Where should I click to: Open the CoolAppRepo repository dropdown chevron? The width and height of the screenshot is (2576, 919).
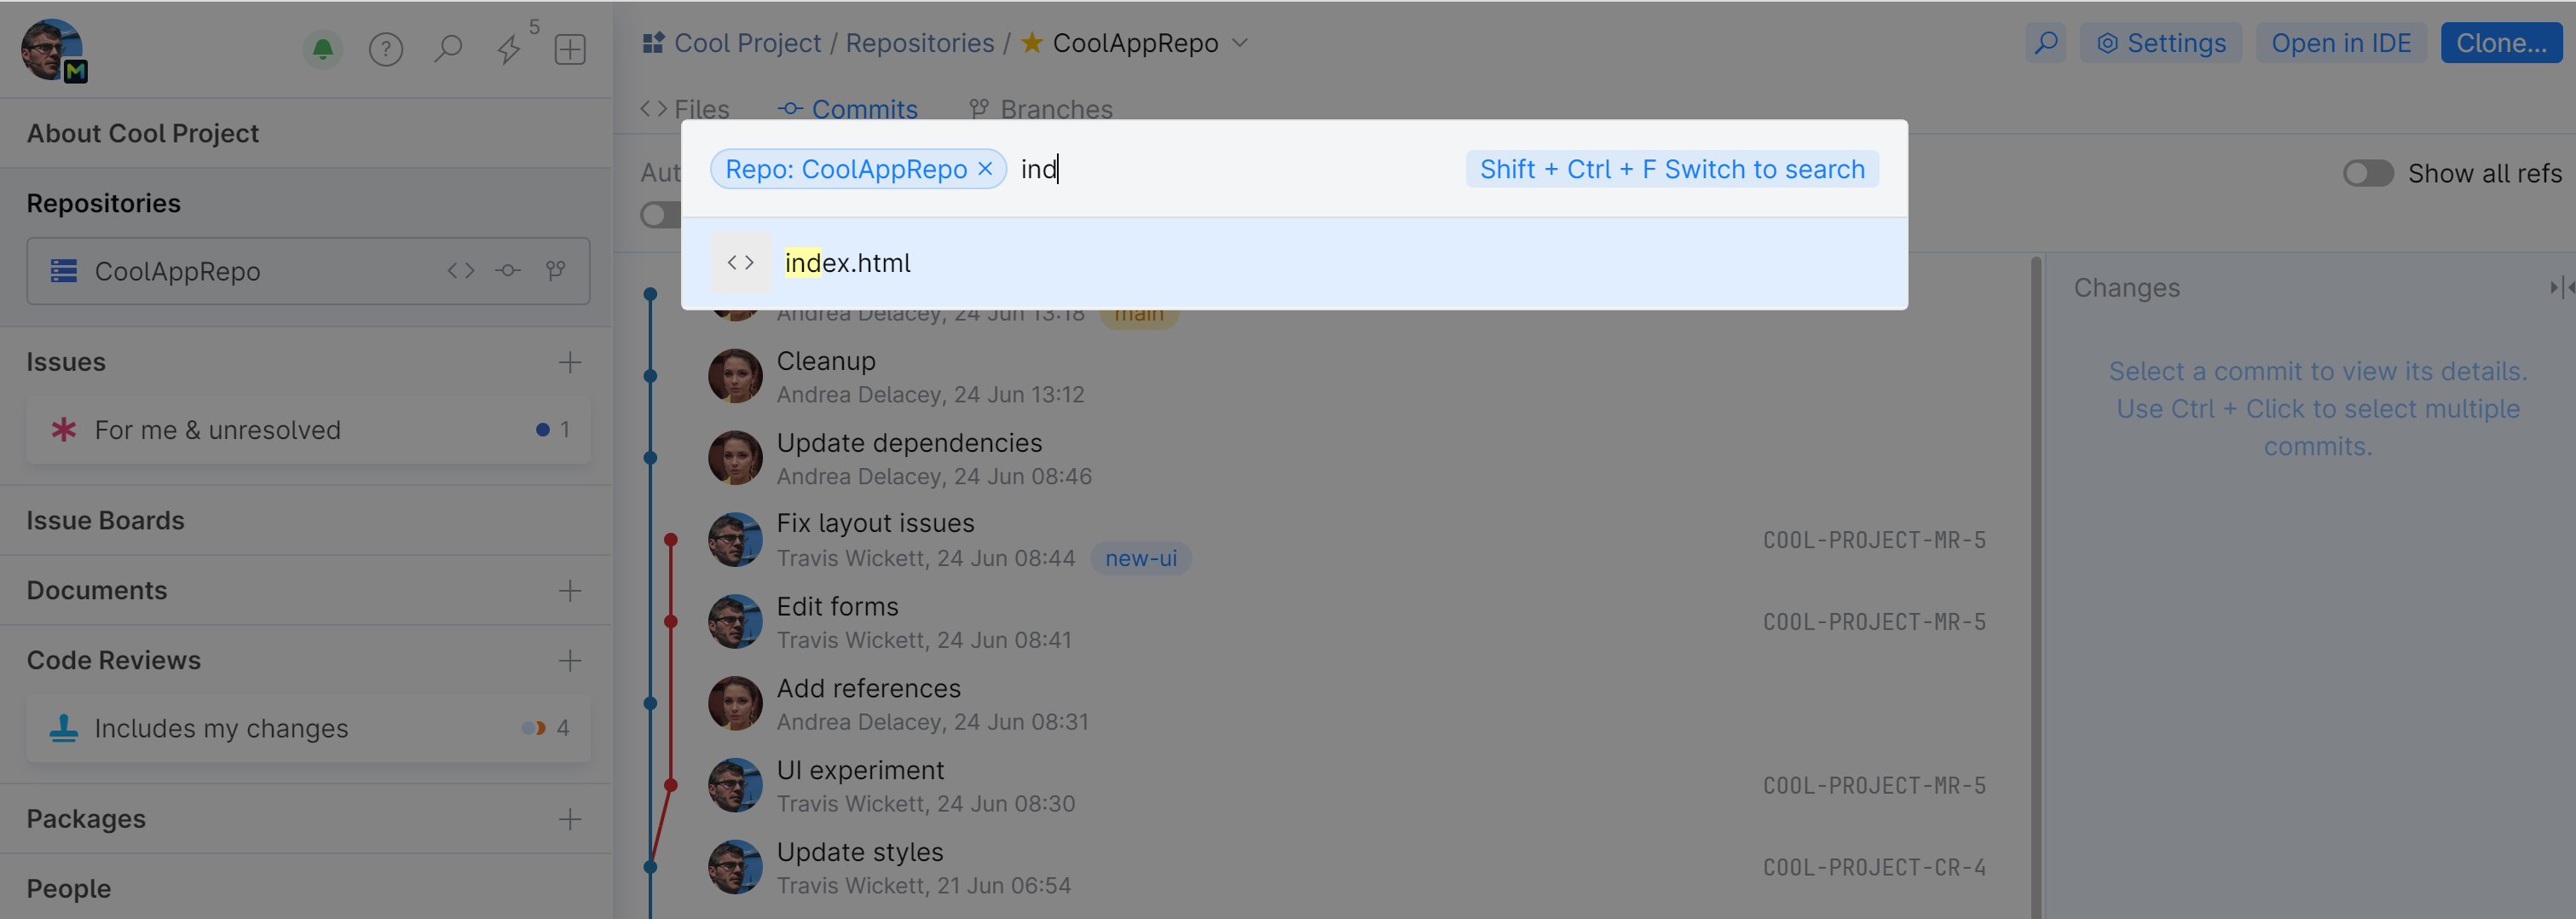point(1240,43)
